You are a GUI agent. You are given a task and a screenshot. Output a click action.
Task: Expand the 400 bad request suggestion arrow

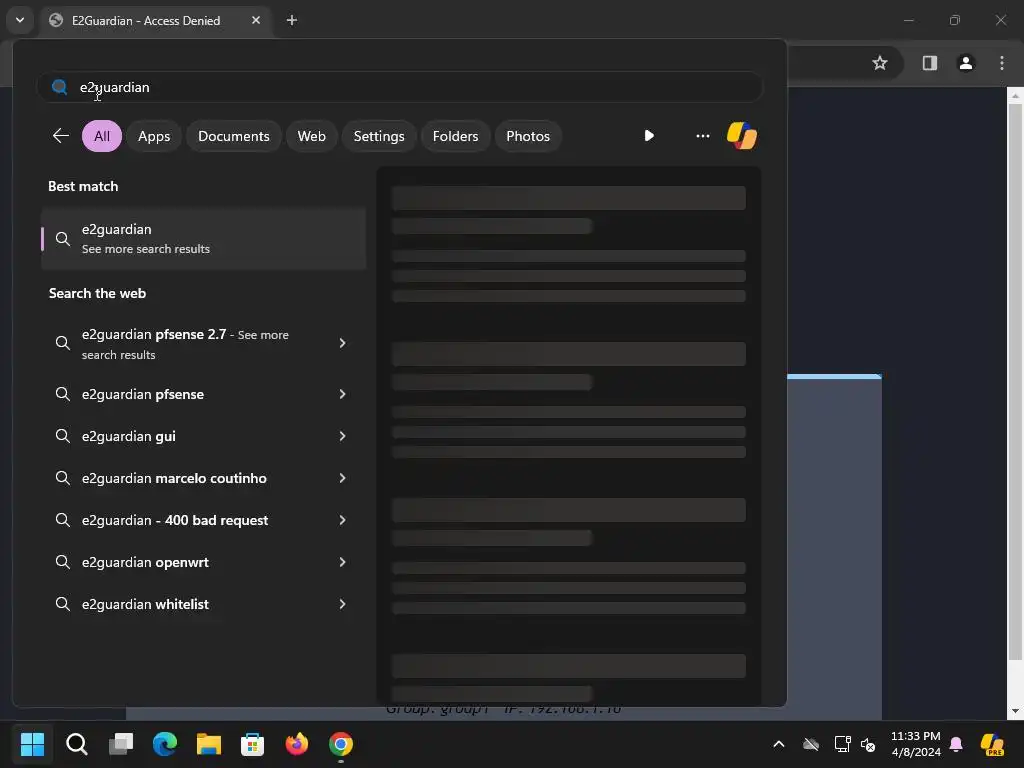click(x=342, y=520)
